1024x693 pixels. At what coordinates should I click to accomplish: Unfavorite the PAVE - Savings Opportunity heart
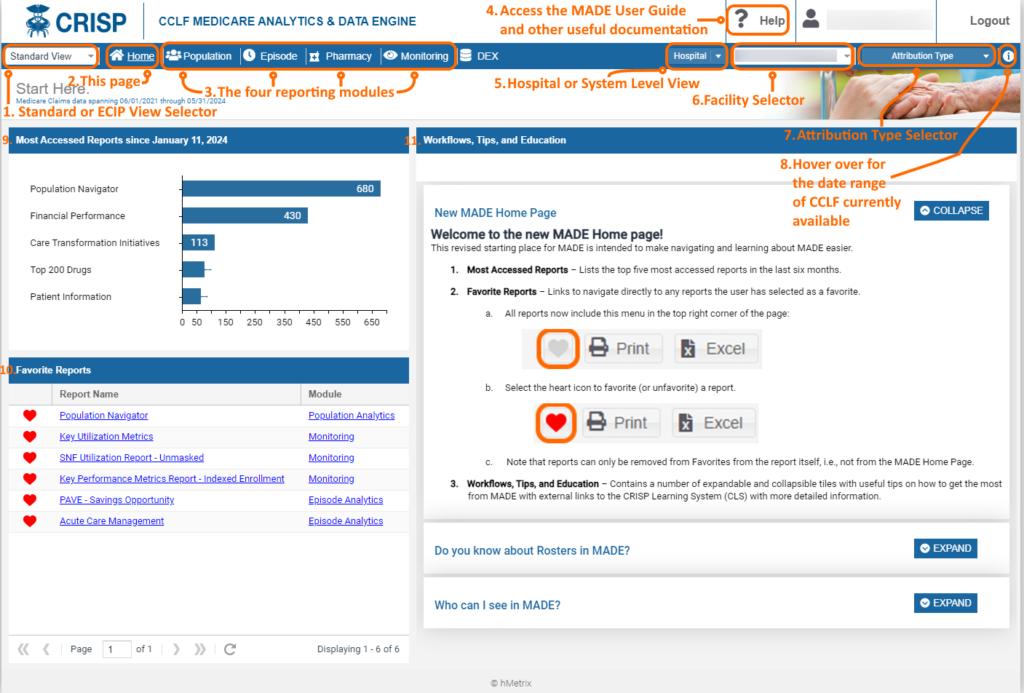click(29, 500)
